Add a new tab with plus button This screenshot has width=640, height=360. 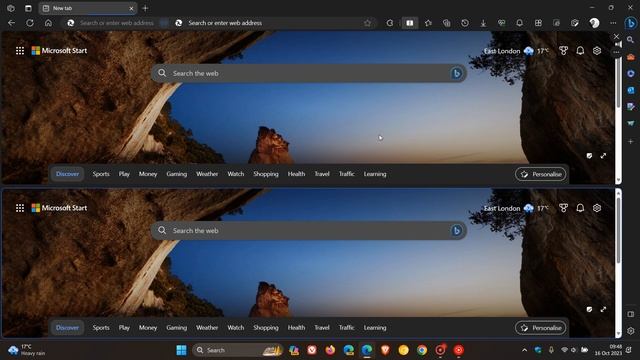click(145, 8)
